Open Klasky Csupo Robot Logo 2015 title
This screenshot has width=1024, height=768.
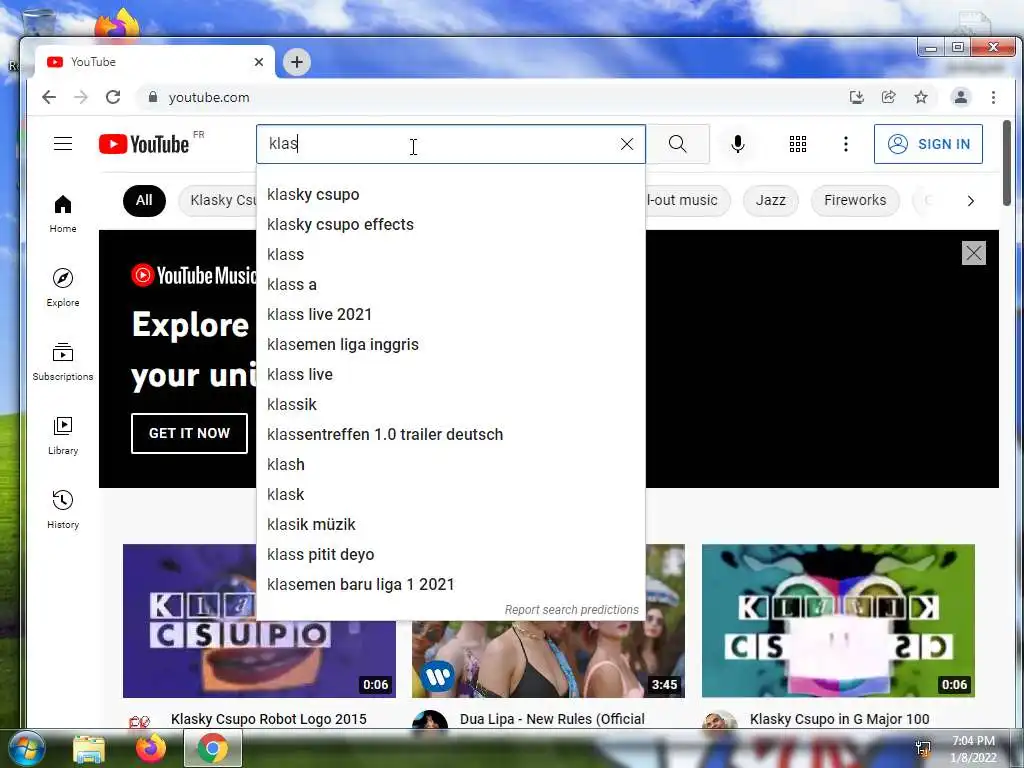click(x=268, y=719)
